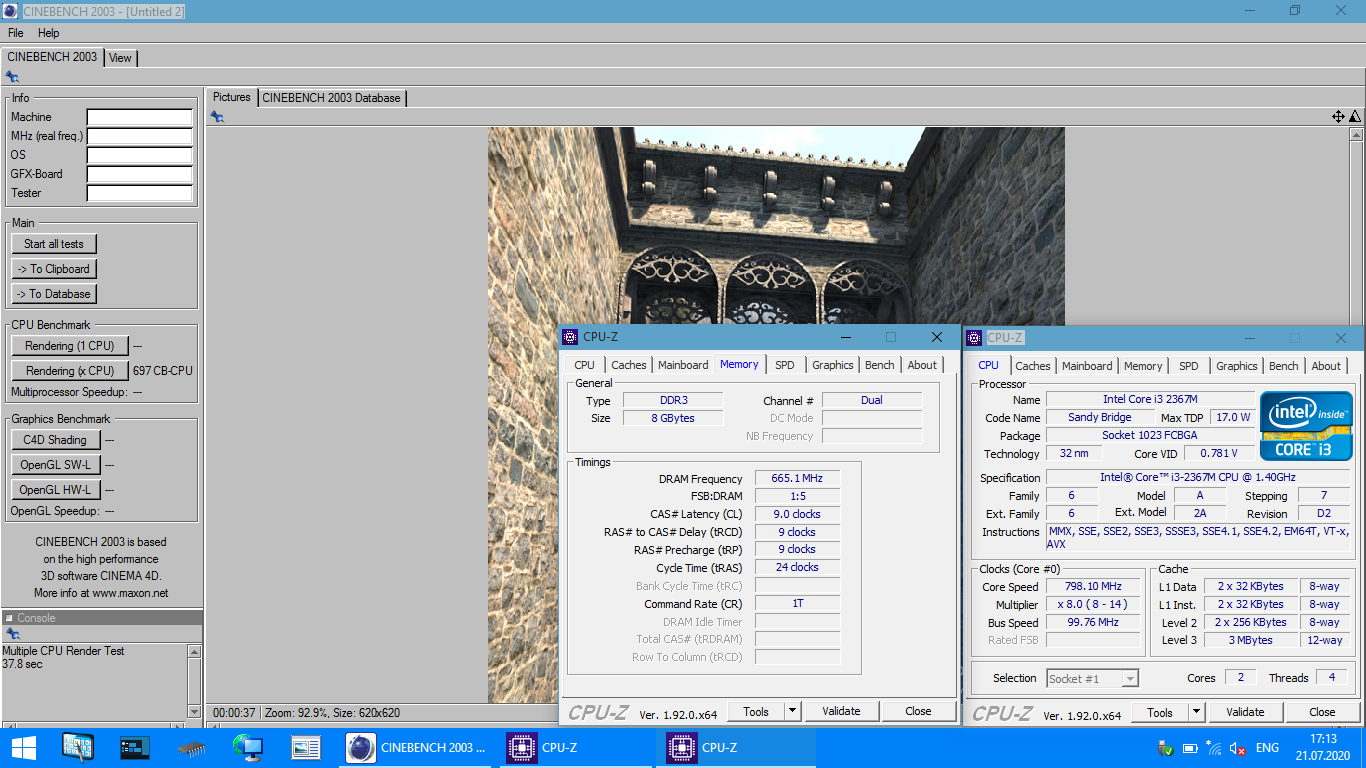Click the Wi-Fi network tray icon
The height and width of the screenshot is (768, 1366).
(1214, 748)
